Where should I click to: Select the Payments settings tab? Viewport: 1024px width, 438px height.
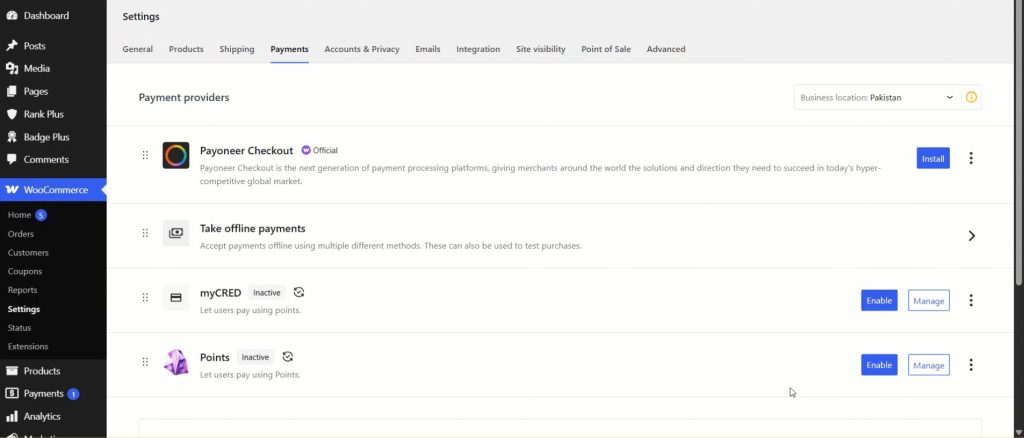tap(289, 49)
